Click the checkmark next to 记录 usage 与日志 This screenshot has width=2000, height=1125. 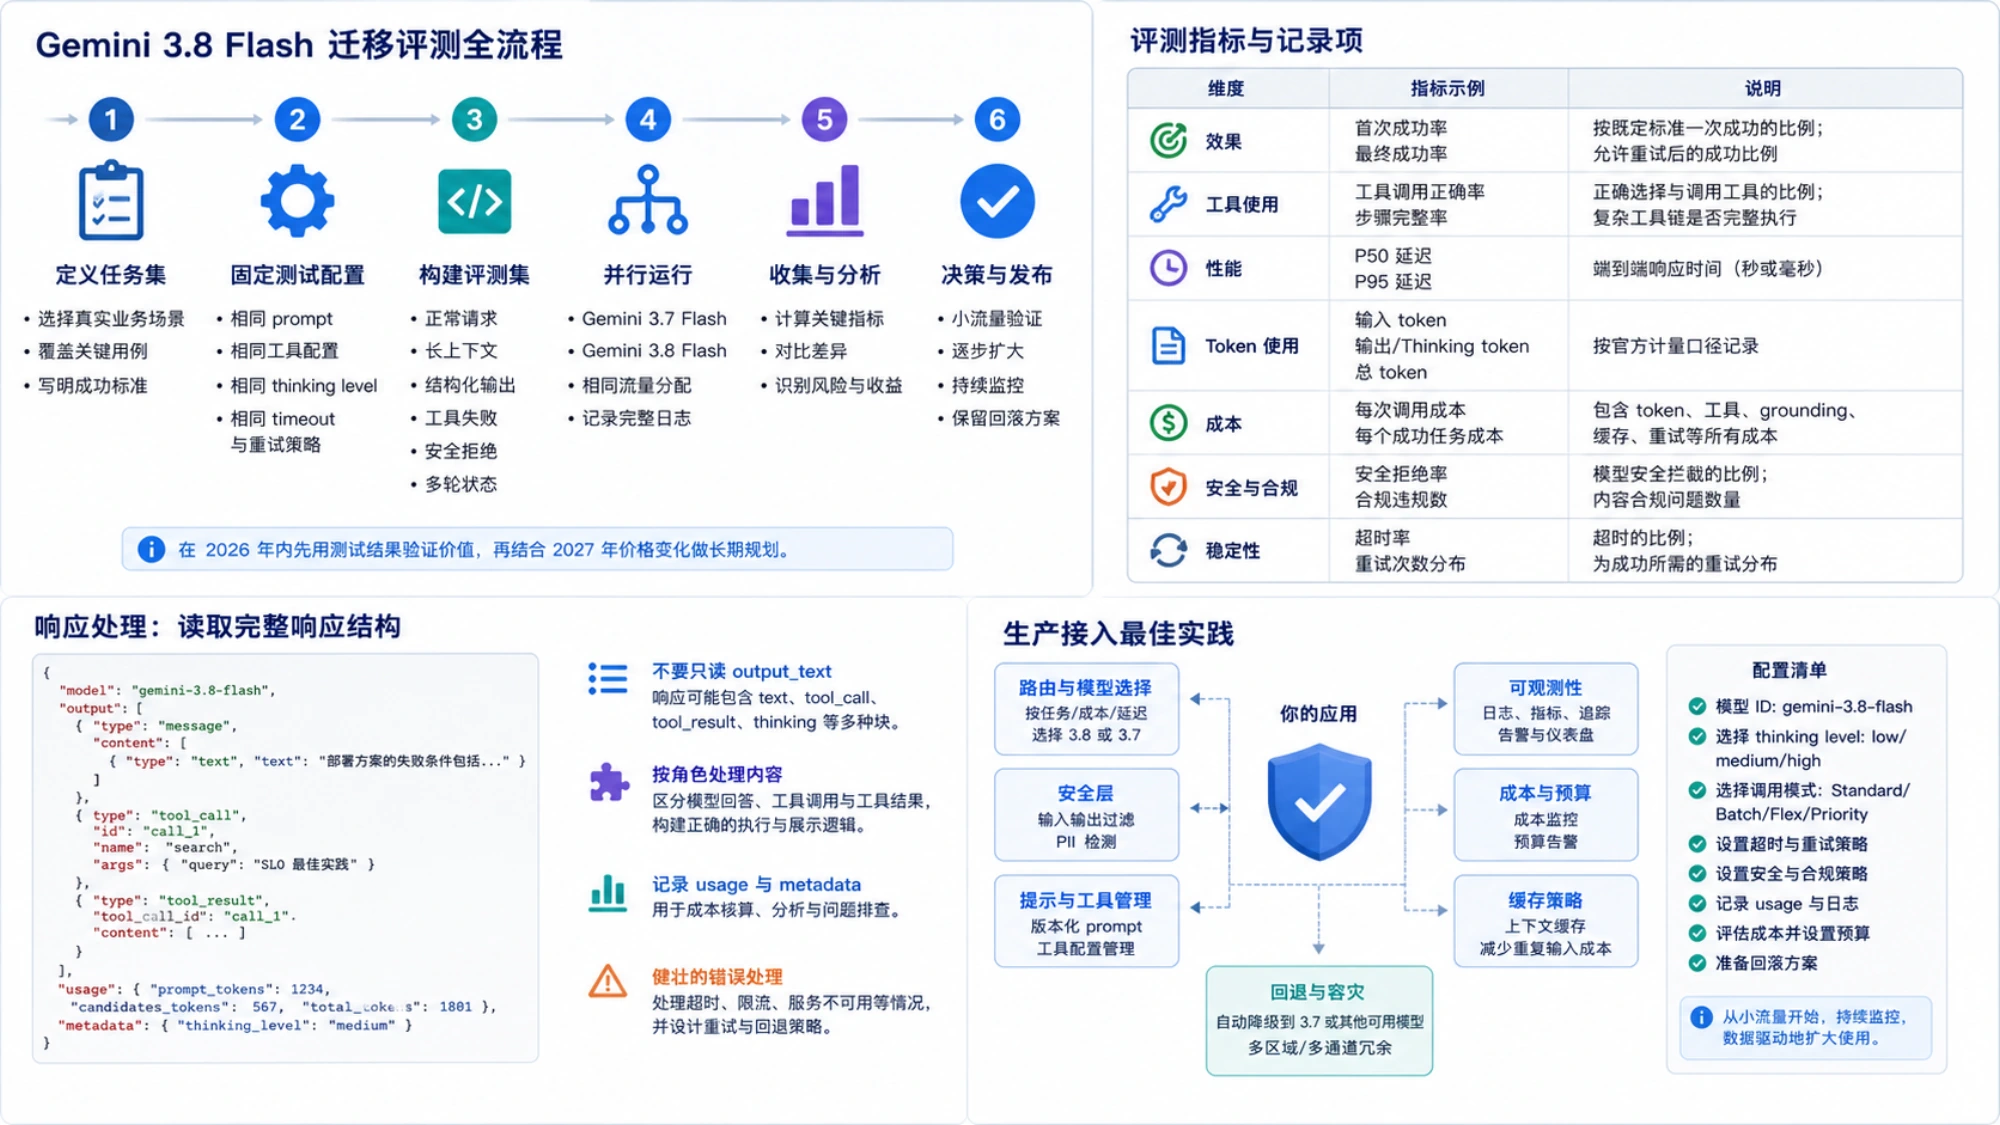(x=1697, y=903)
